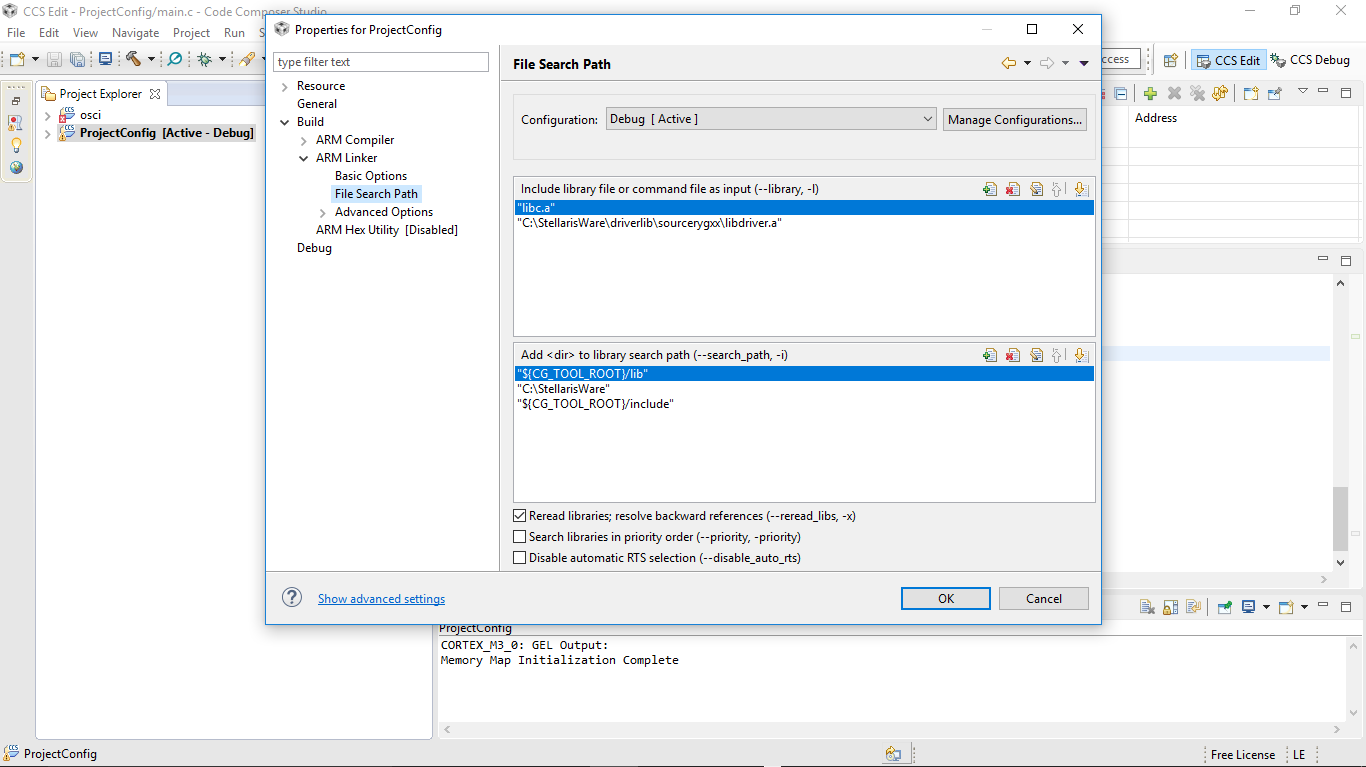
Task: Click the magnifier search icon in main toolbar
Action: tap(175, 60)
